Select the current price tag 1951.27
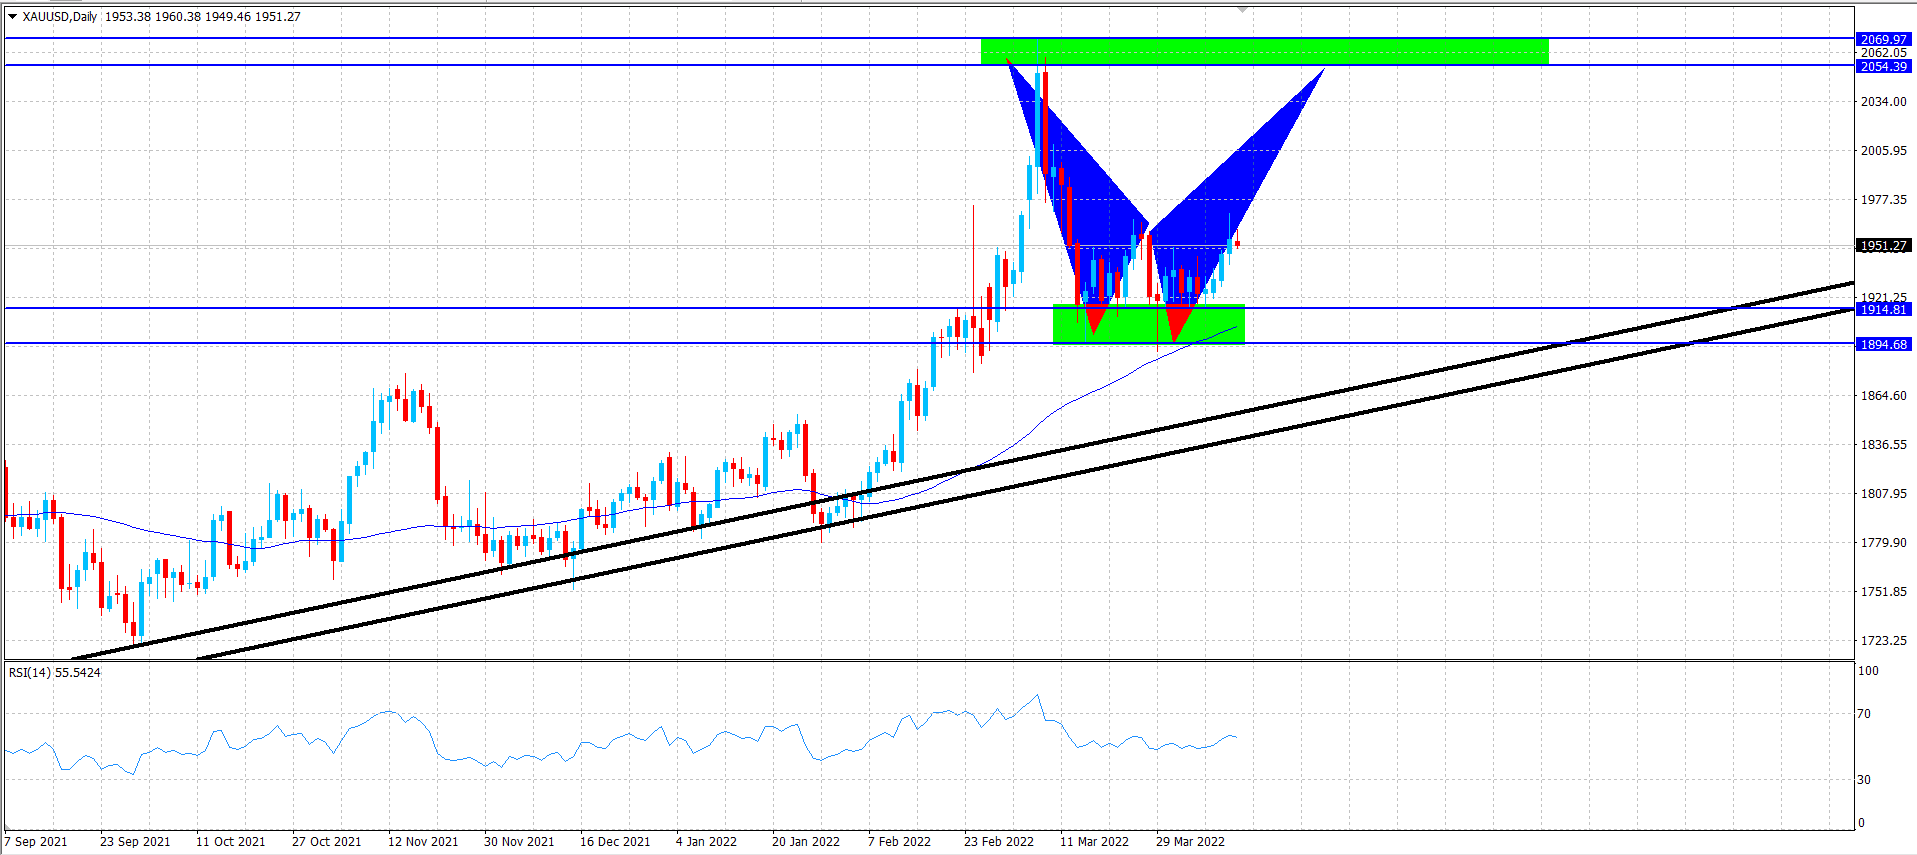1917x855 pixels. coord(1883,245)
